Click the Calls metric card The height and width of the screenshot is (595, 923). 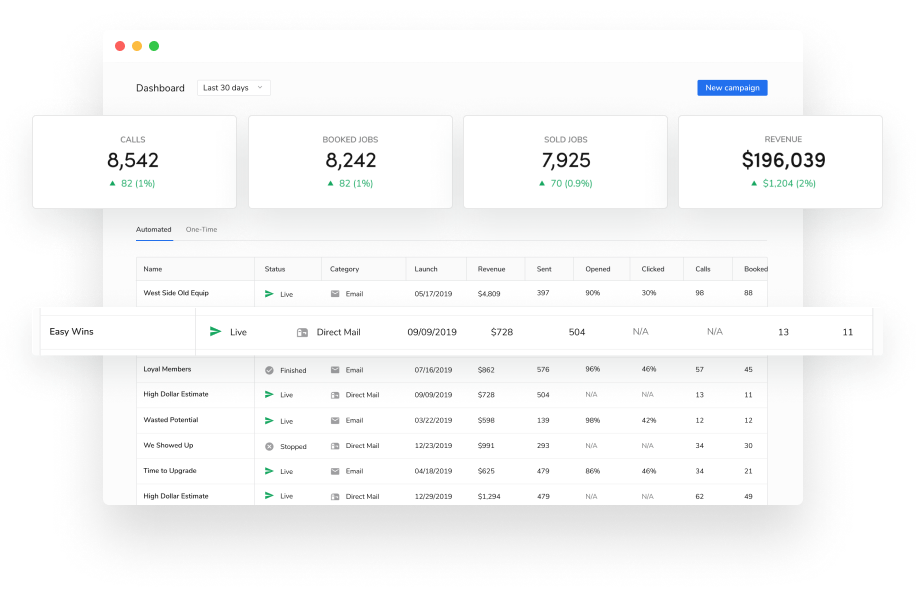pos(132,161)
